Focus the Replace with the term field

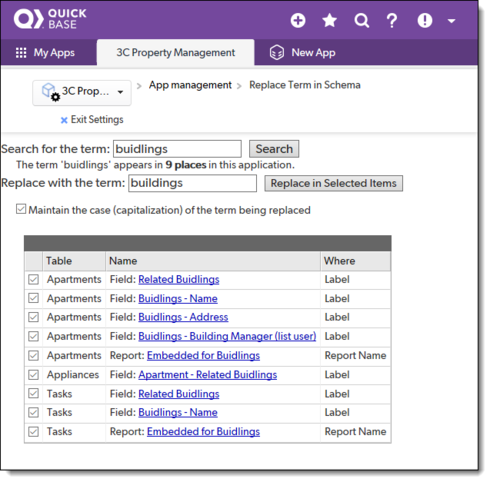[192, 183]
